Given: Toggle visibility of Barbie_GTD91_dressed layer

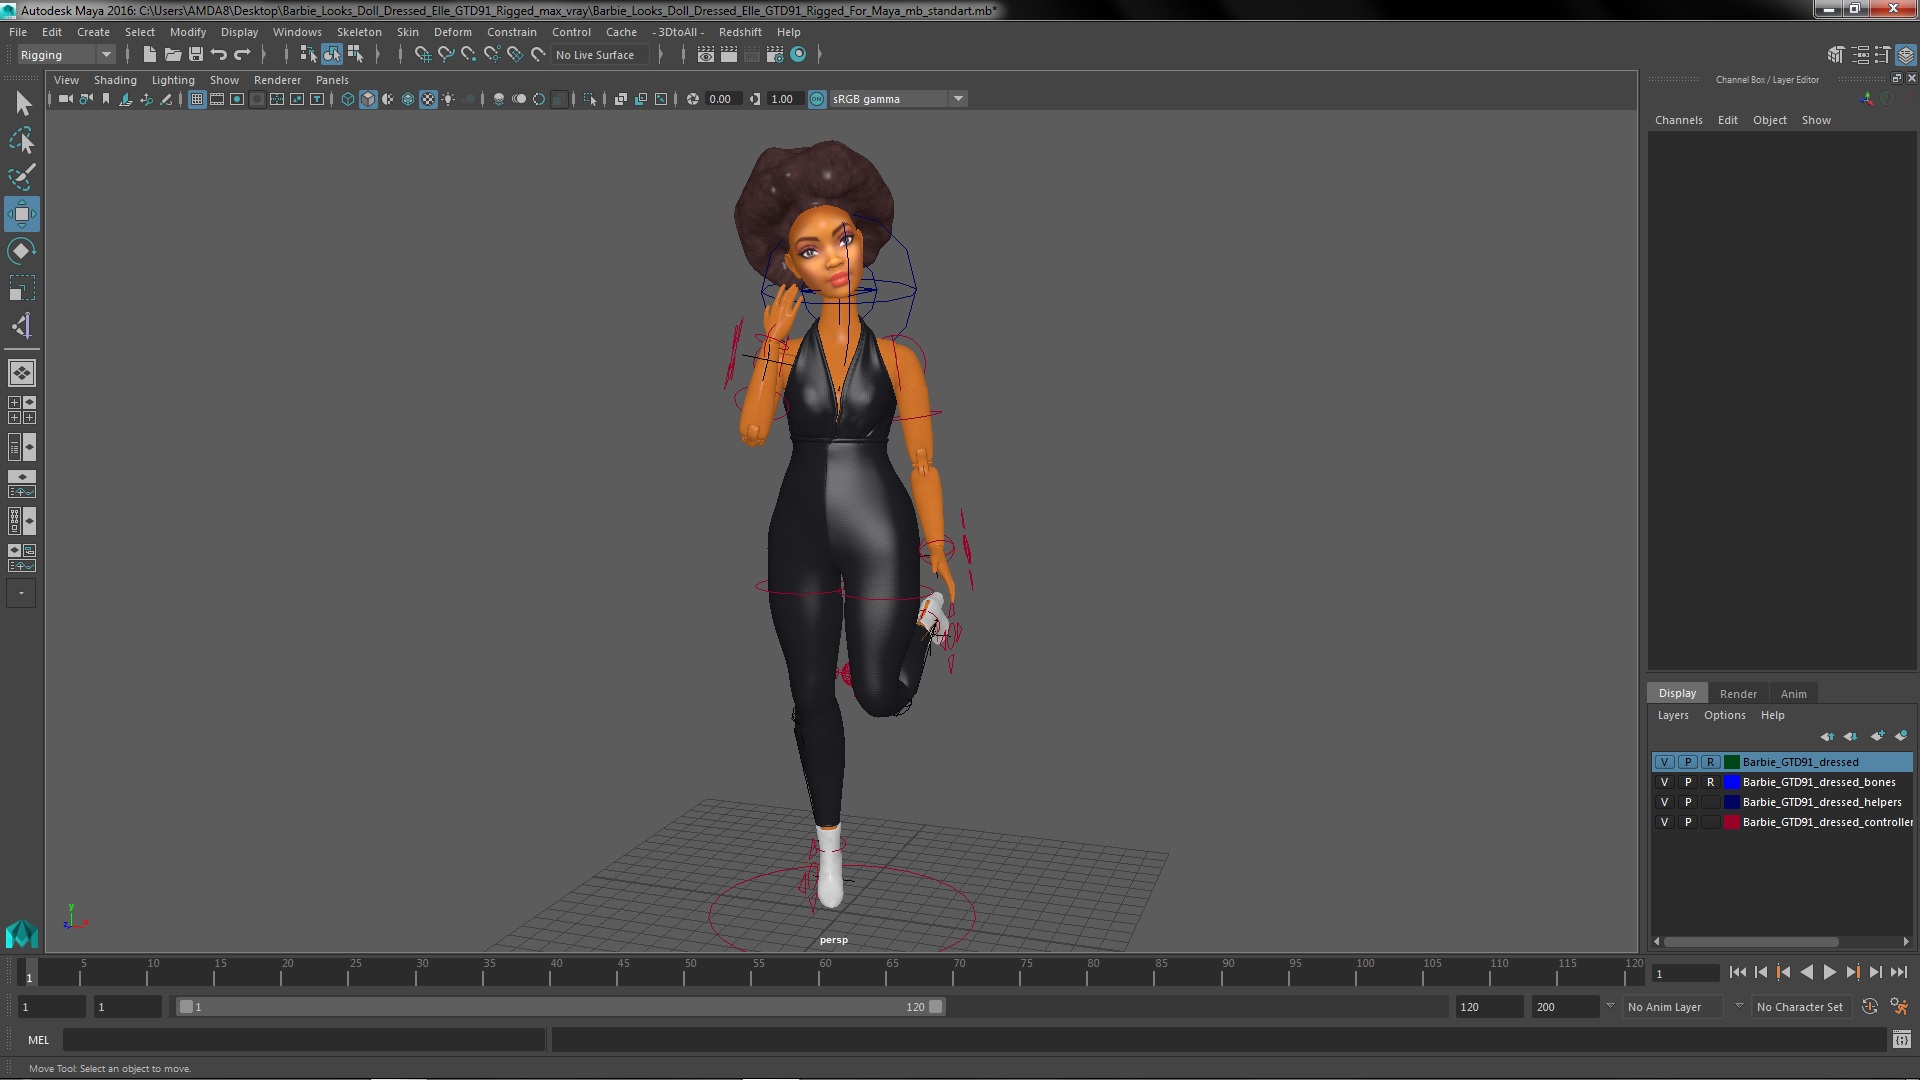Looking at the screenshot, I should [x=1665, y=762].
